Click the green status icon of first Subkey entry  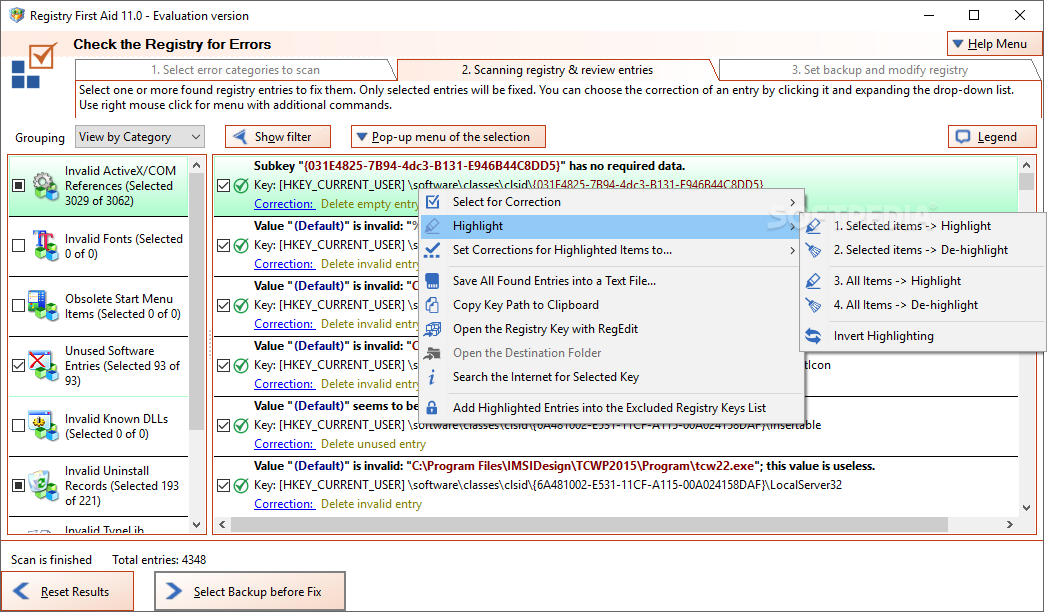242,186
